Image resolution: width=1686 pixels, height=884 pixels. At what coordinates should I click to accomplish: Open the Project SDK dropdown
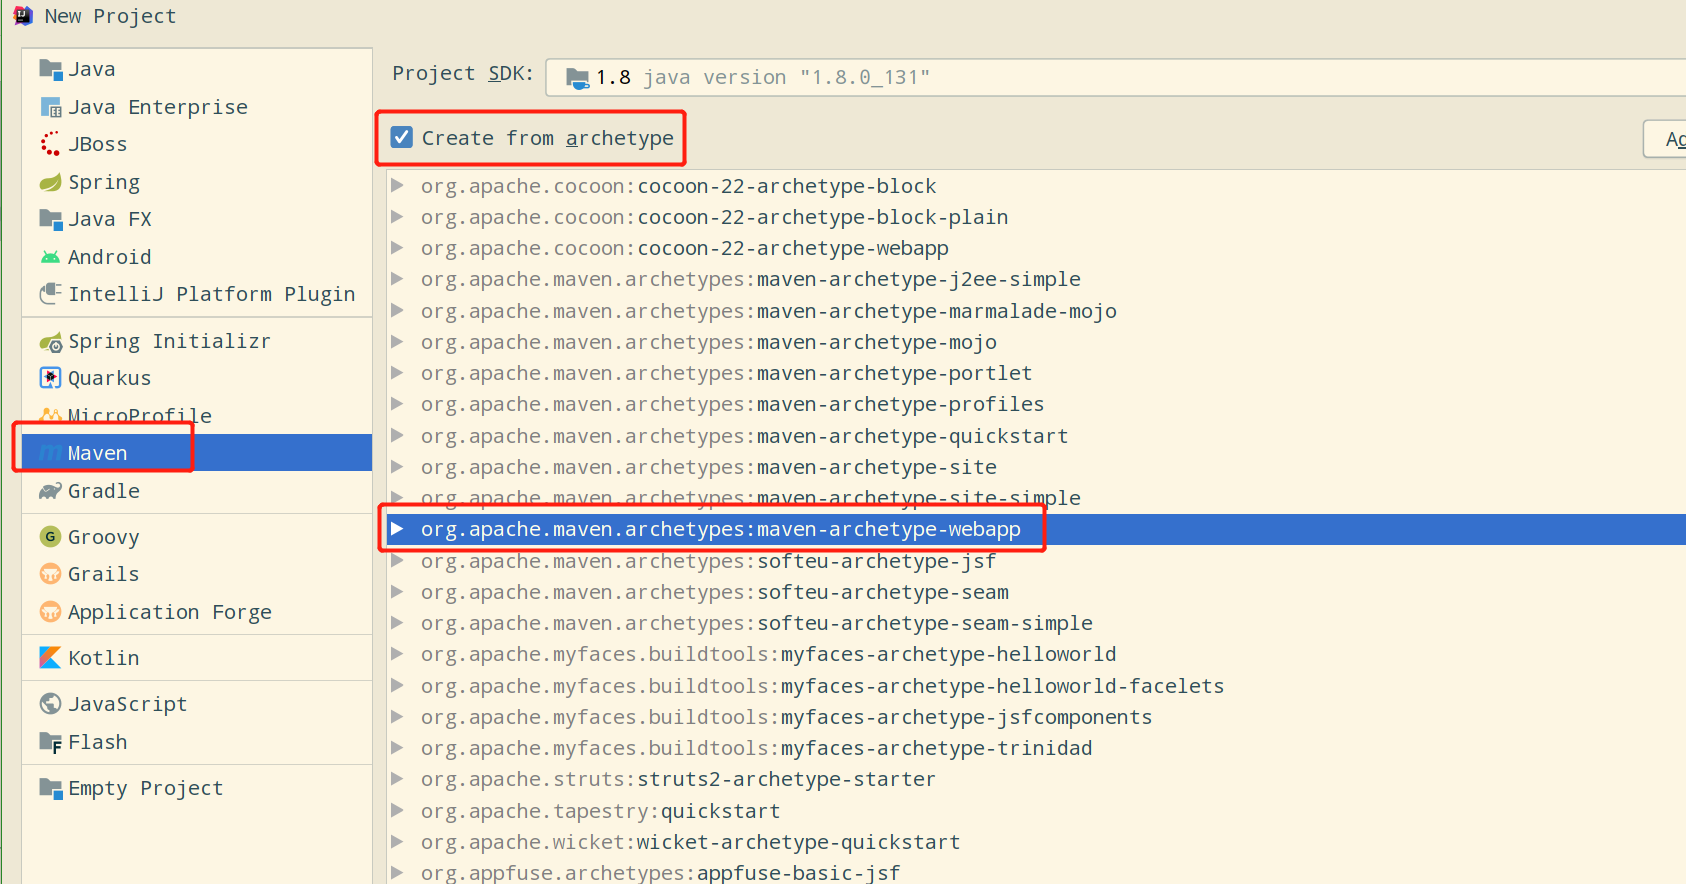click(x=1115, y=77)
